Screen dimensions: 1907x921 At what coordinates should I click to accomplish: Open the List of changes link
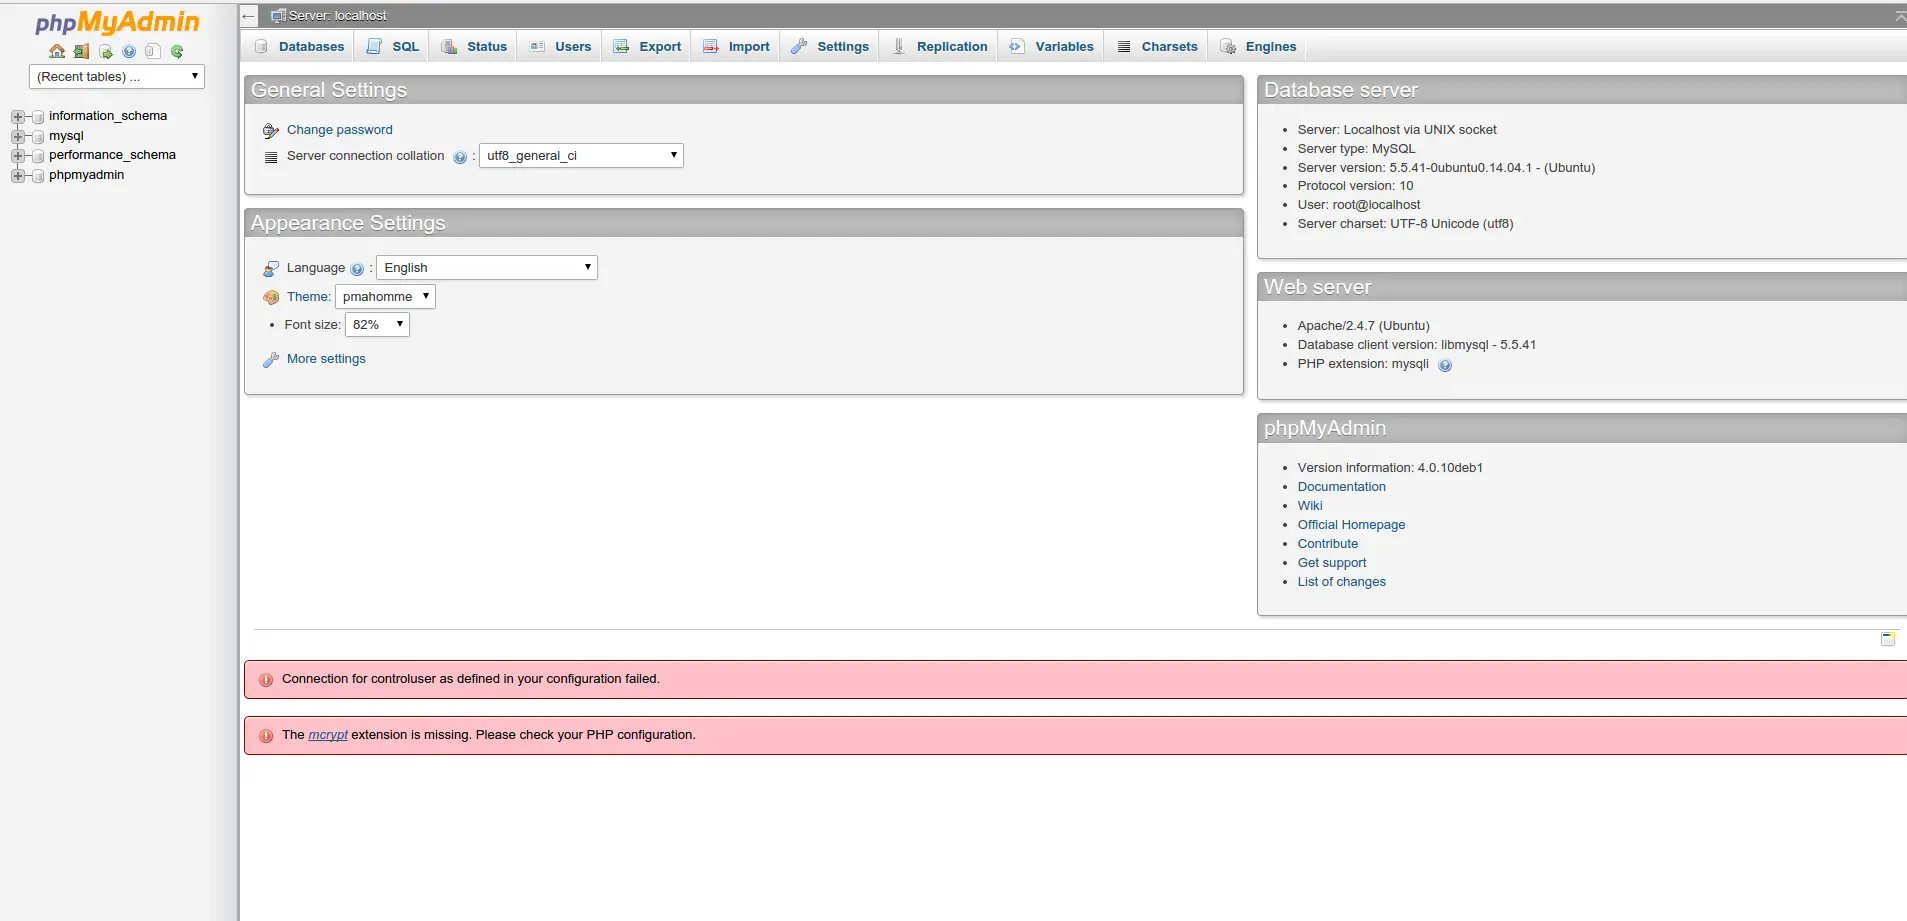pyautogui.click(x=1342, y=582)
